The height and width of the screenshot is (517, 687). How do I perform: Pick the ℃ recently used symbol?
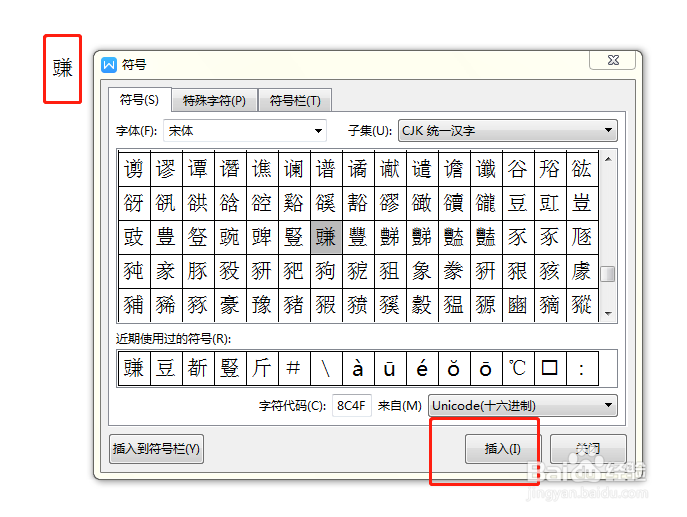point(518,368)
